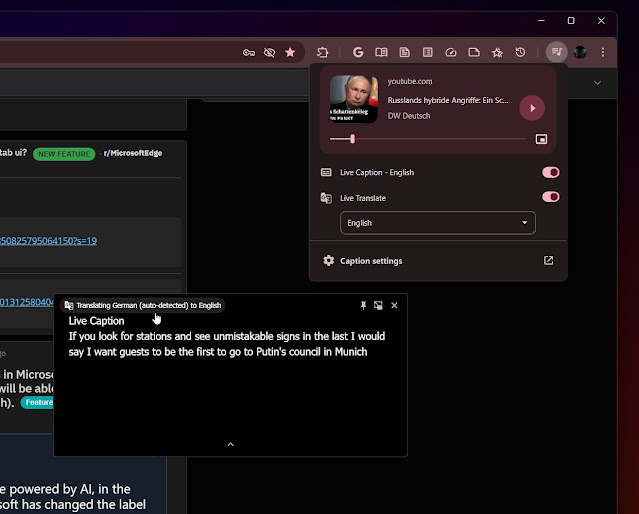Open the English language dropdown
Viewport: 639px width, 514px height.
pos(438,223)
